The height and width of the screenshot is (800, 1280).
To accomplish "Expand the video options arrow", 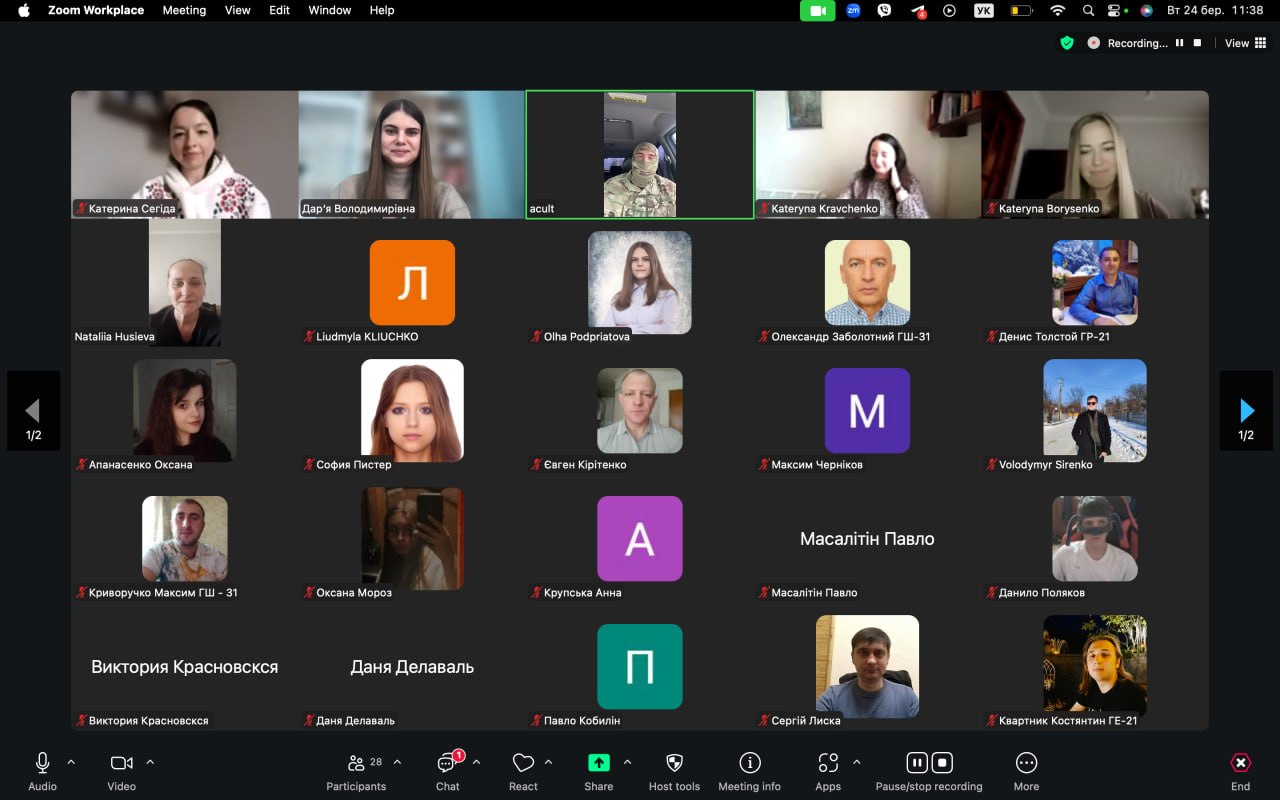I will click(x=150, y=762).
